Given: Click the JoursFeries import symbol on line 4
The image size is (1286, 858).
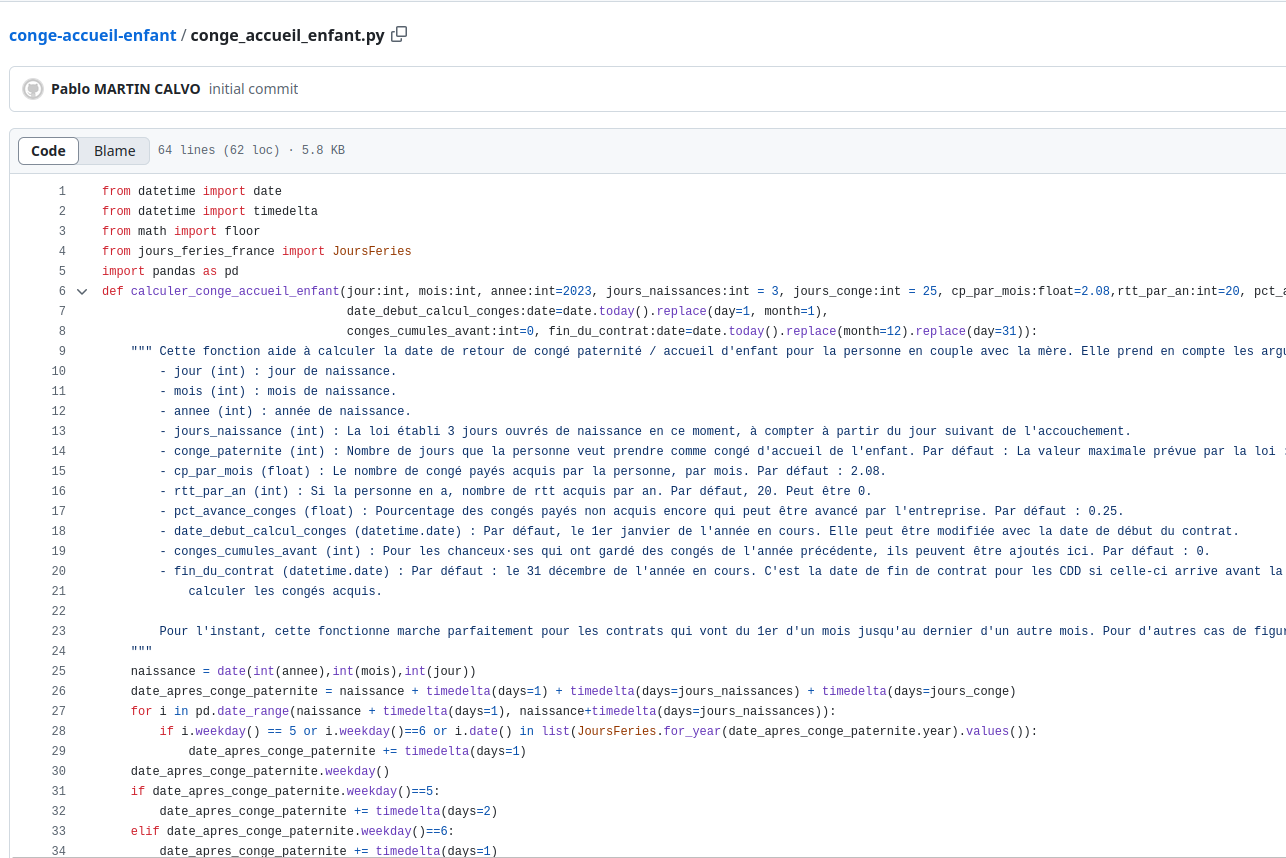Looking at the screenshot, I should click(372, 251).
